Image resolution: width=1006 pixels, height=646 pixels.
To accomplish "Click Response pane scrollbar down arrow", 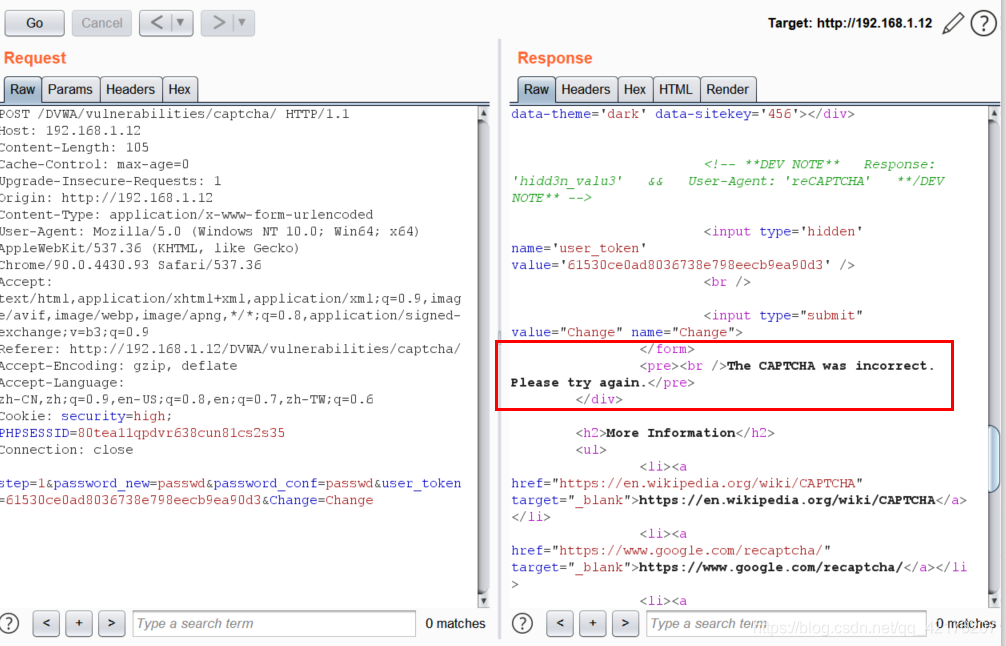I will click(x=994, y=600).
